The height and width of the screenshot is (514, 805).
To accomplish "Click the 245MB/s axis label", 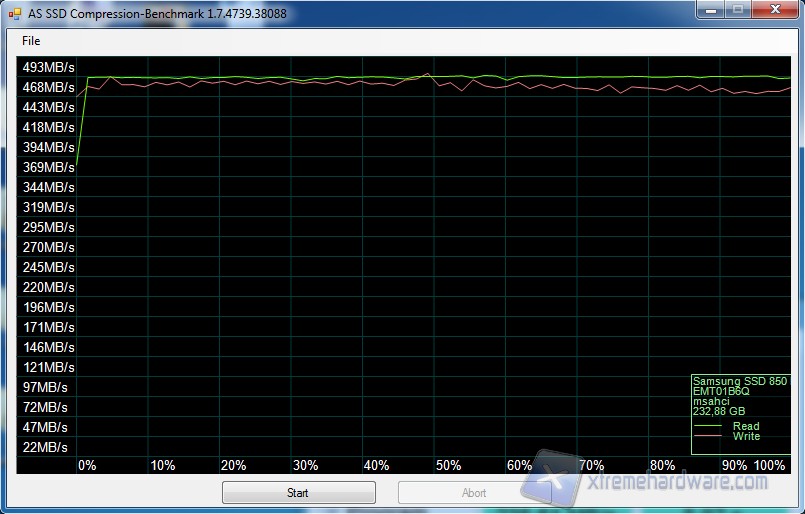I will [x=47, y=267].
